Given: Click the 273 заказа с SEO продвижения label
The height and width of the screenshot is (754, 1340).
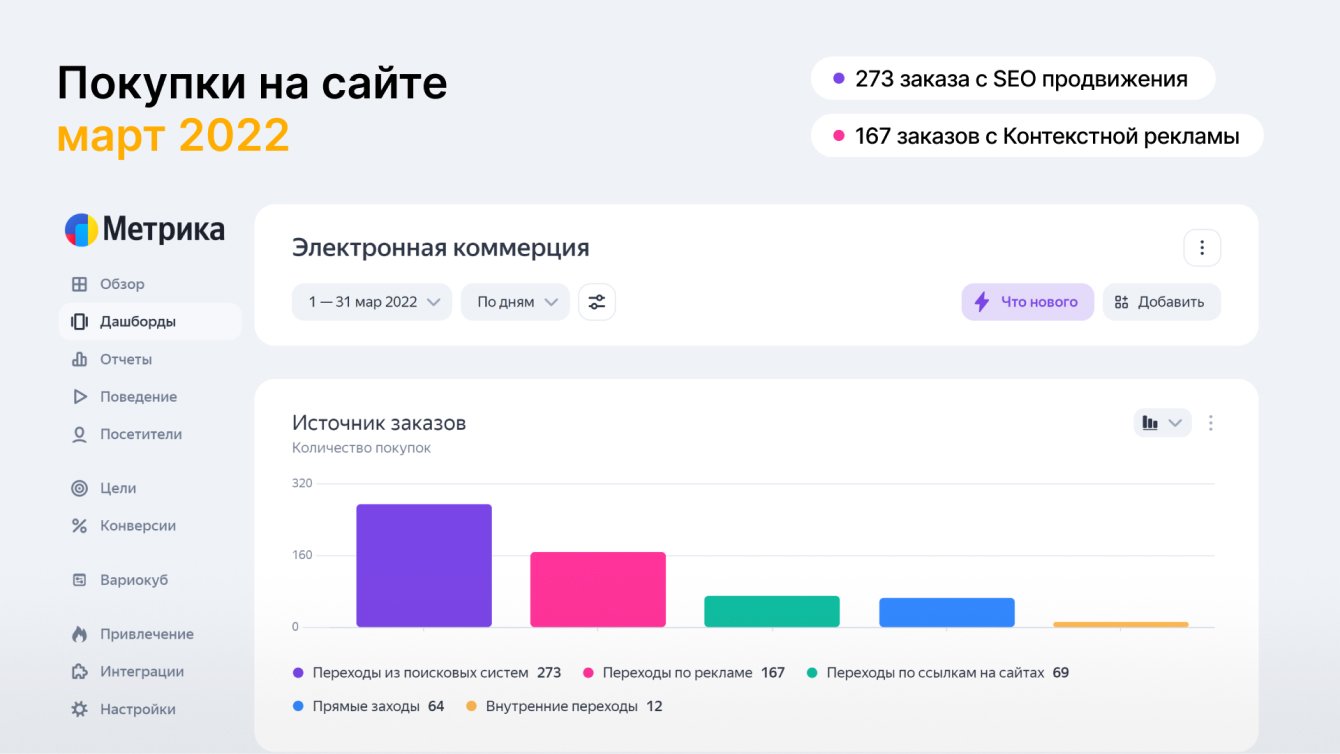Looking at the screenshot, I should pyautogui.click(x=1013, y=78).
